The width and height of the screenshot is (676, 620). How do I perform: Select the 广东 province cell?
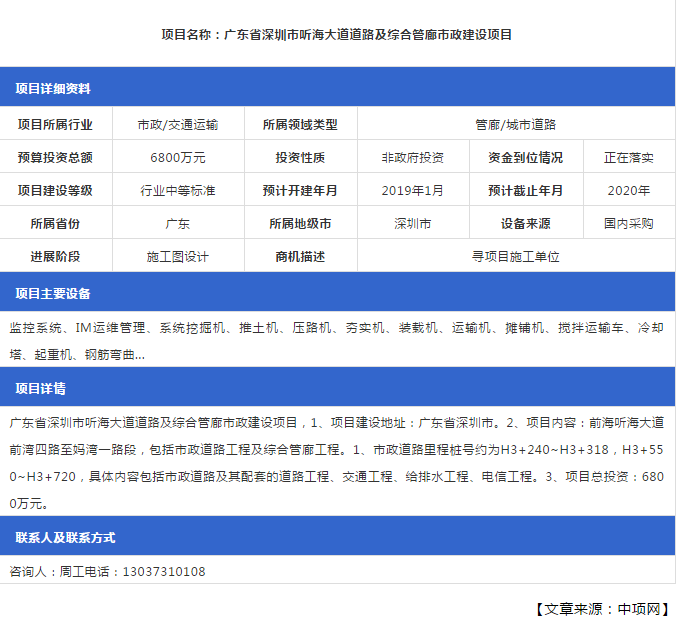tap(178, 224)
